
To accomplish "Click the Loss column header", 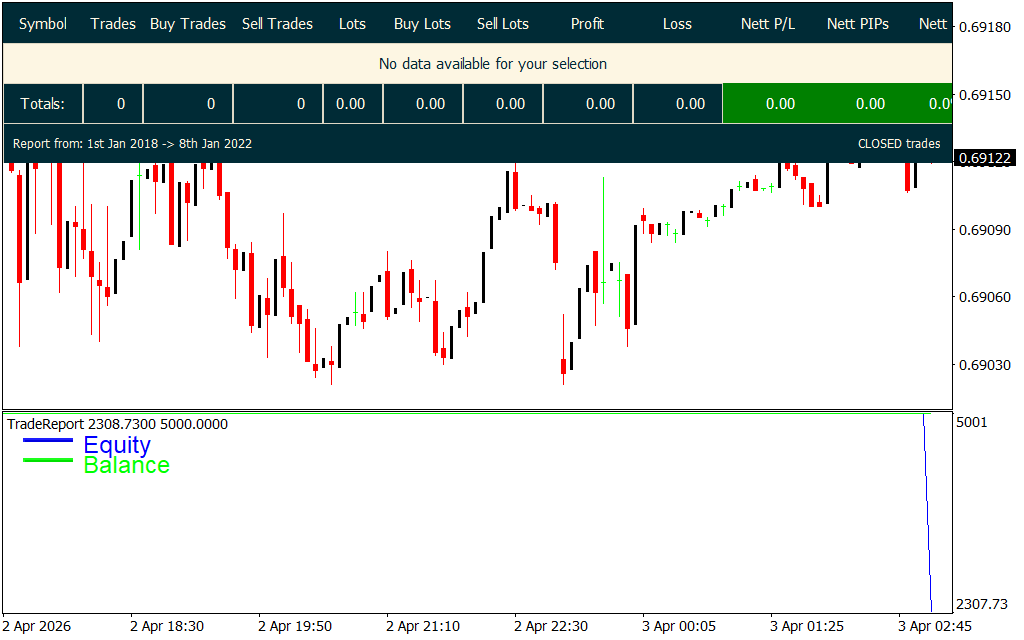I will point(677,24).
